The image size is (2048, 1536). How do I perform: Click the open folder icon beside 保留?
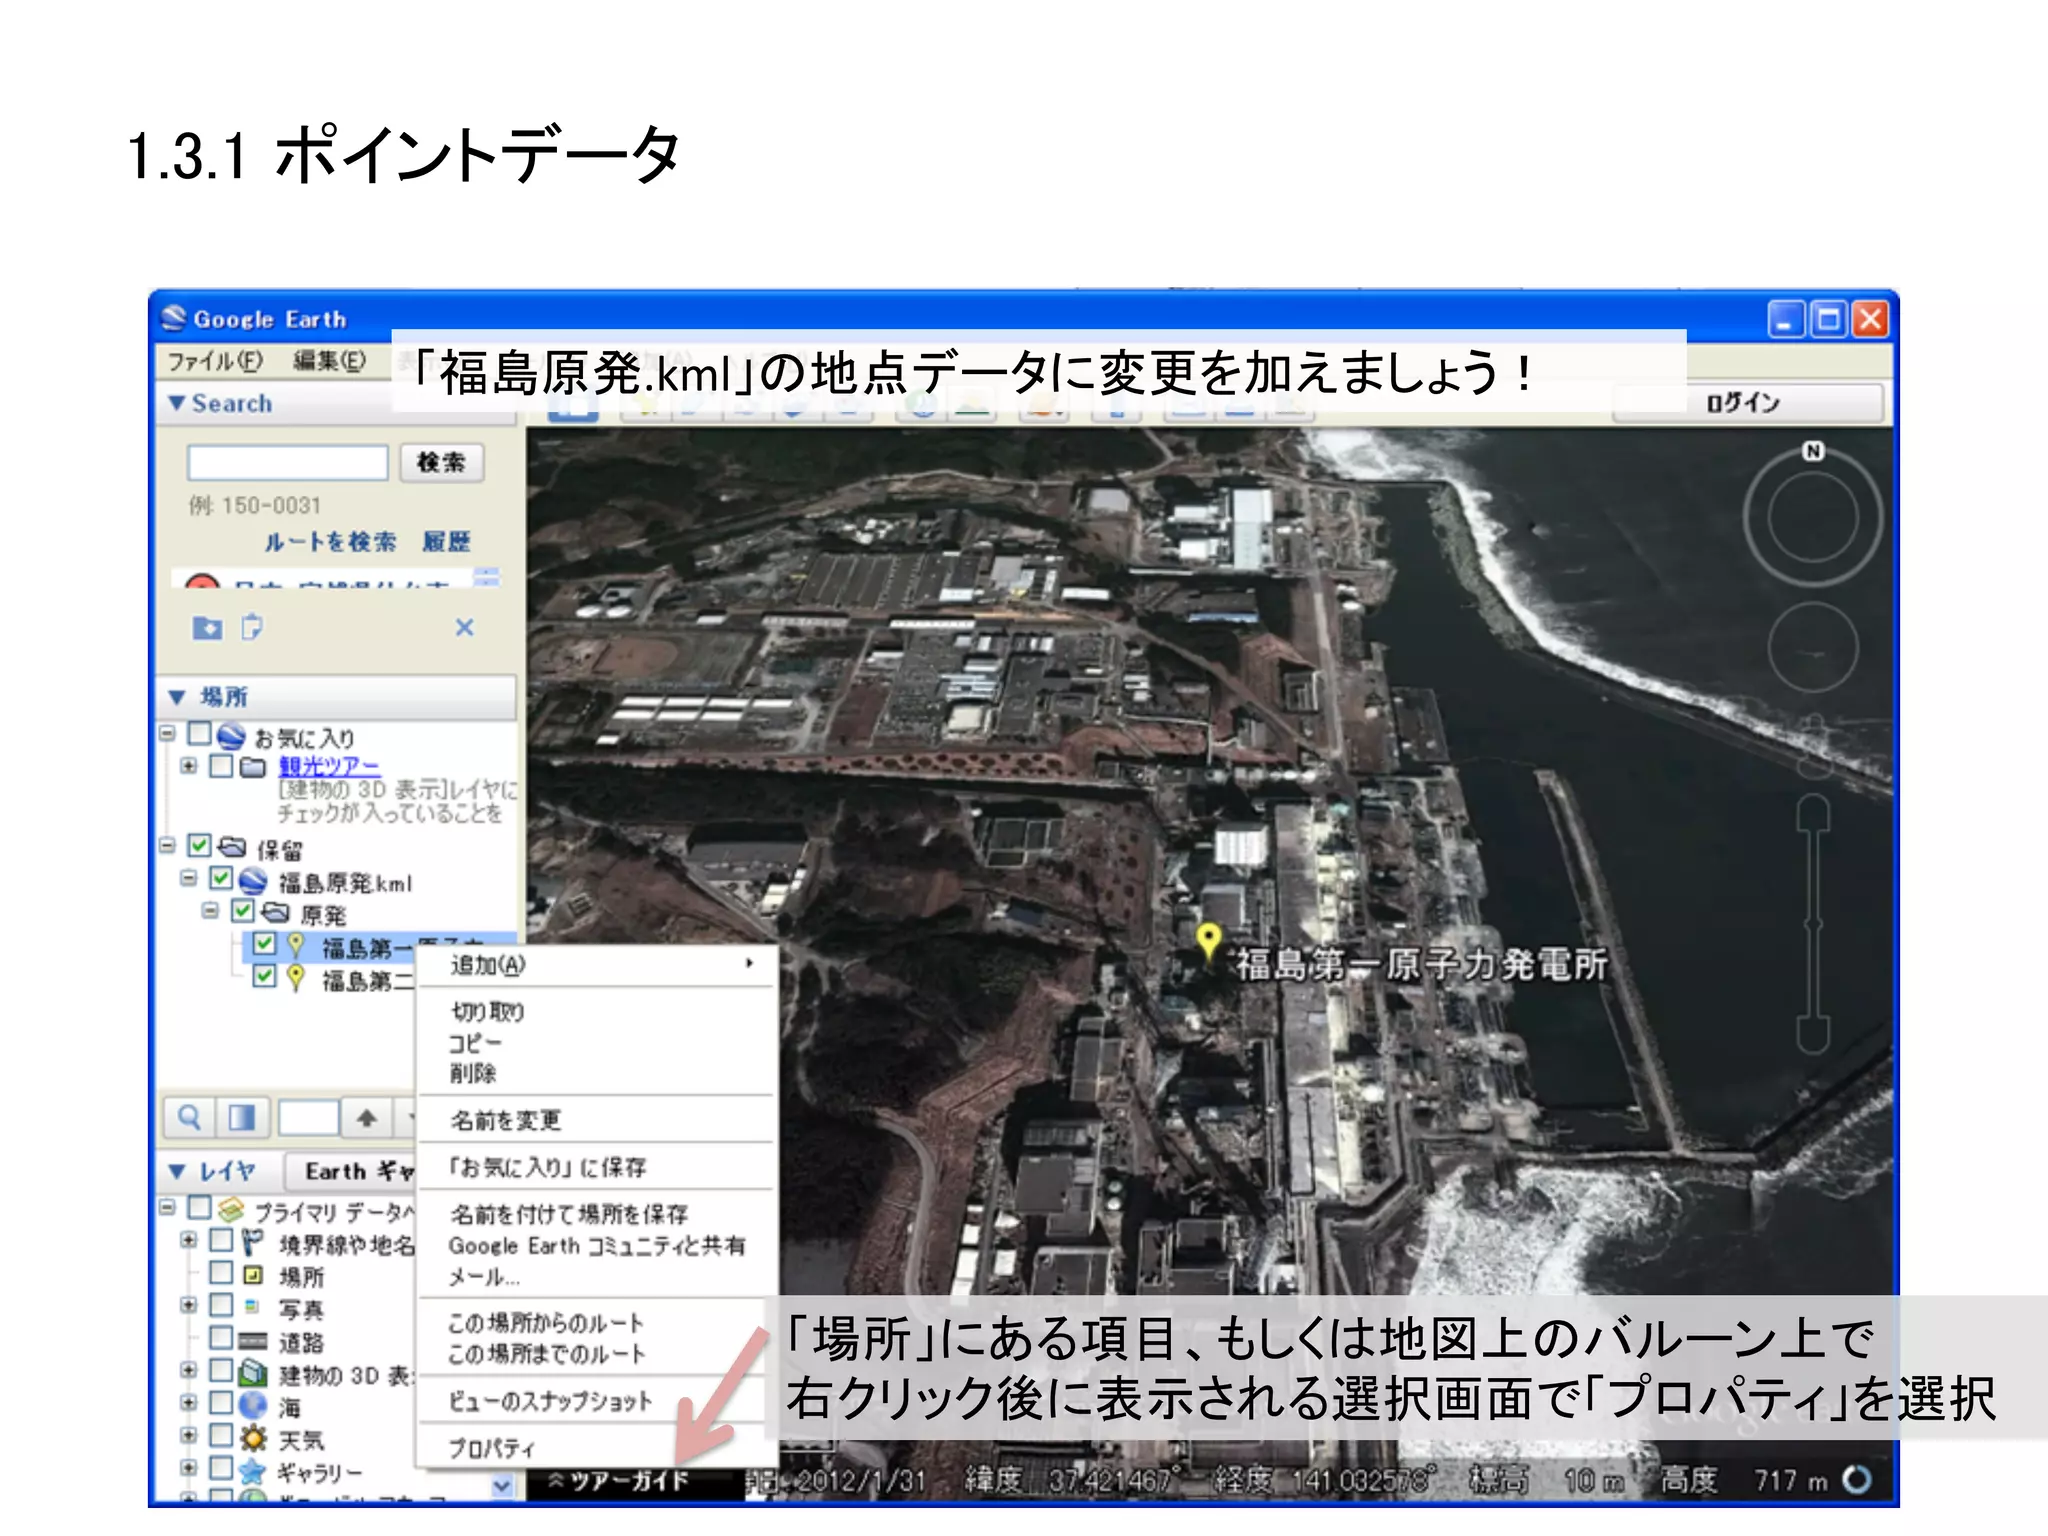(232, 847)
